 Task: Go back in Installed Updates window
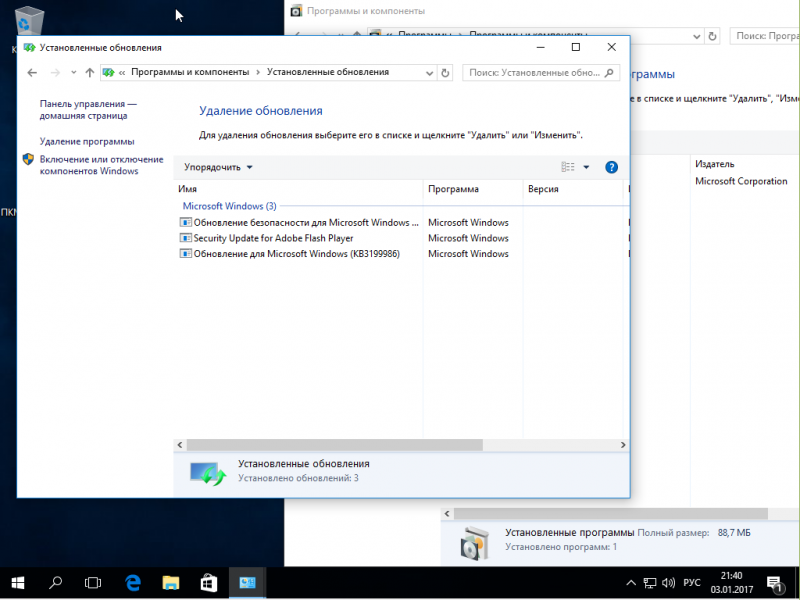[32, 73]
